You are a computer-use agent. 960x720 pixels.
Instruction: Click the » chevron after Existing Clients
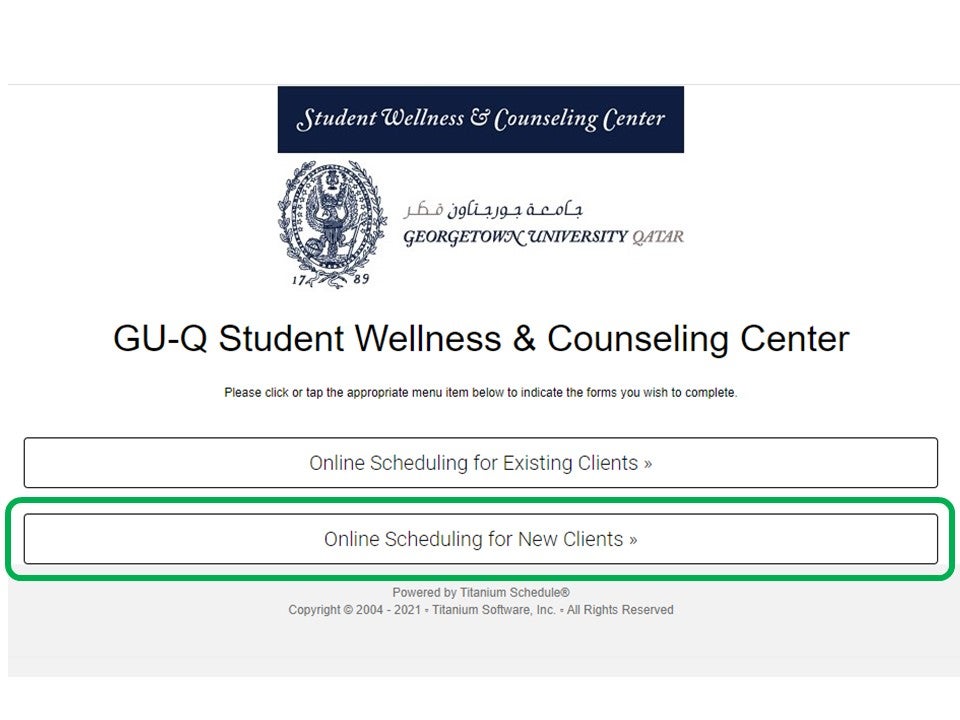tap(648, 464)
